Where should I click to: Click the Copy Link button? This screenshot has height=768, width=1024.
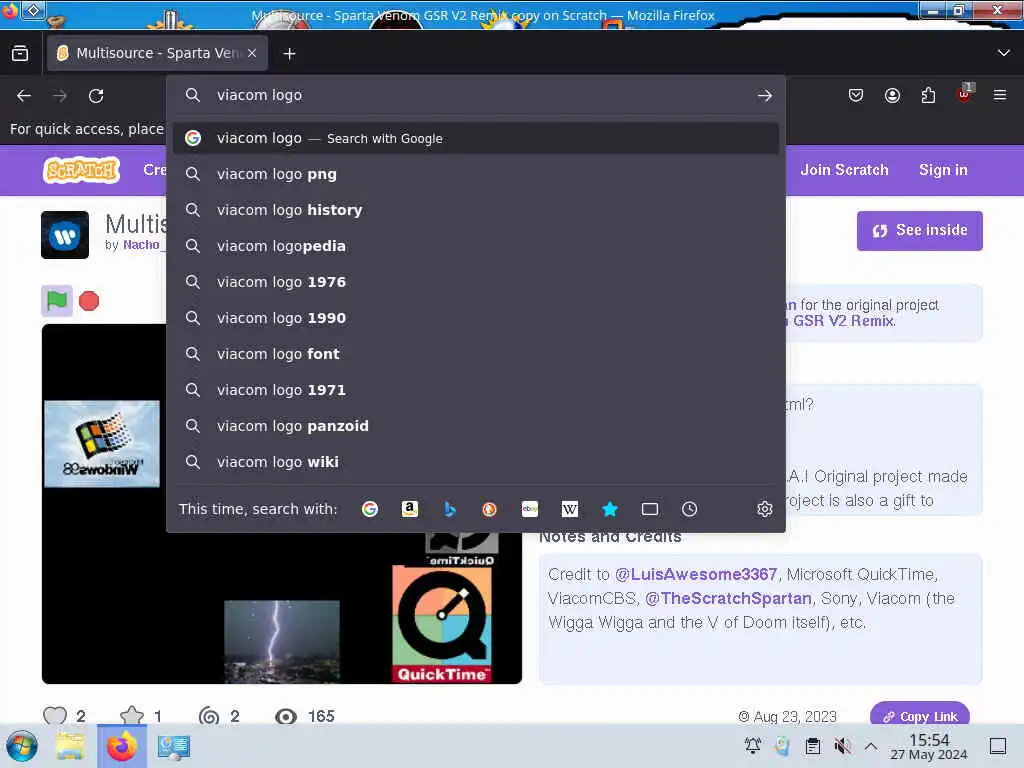[920, 716]
